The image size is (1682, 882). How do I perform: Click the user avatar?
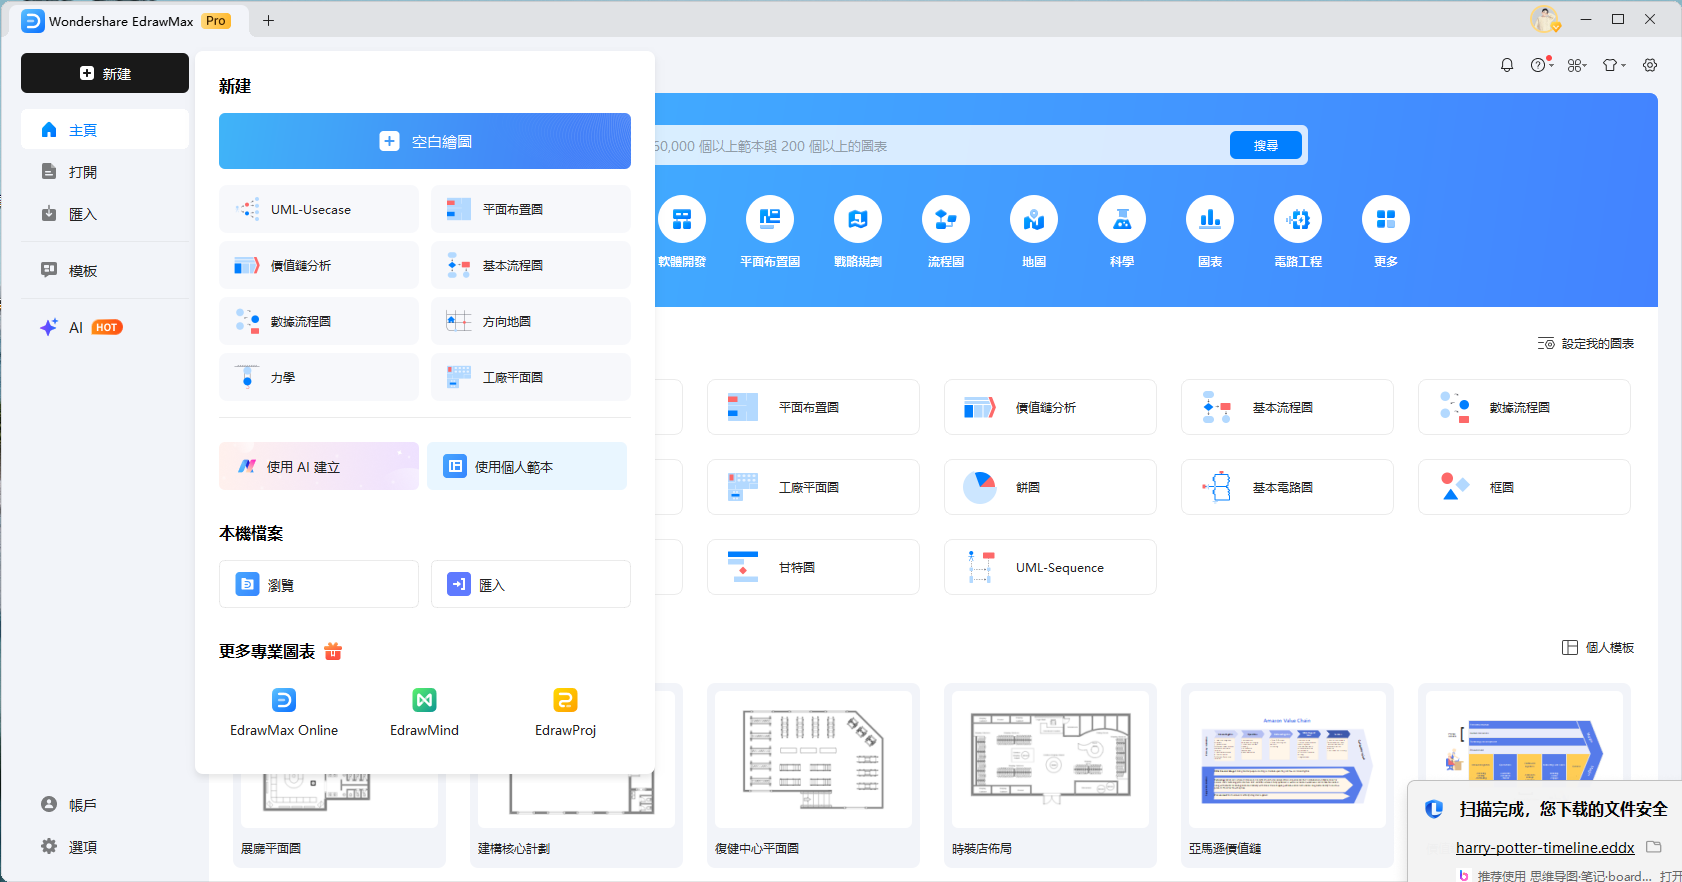tap(1545, 19)
